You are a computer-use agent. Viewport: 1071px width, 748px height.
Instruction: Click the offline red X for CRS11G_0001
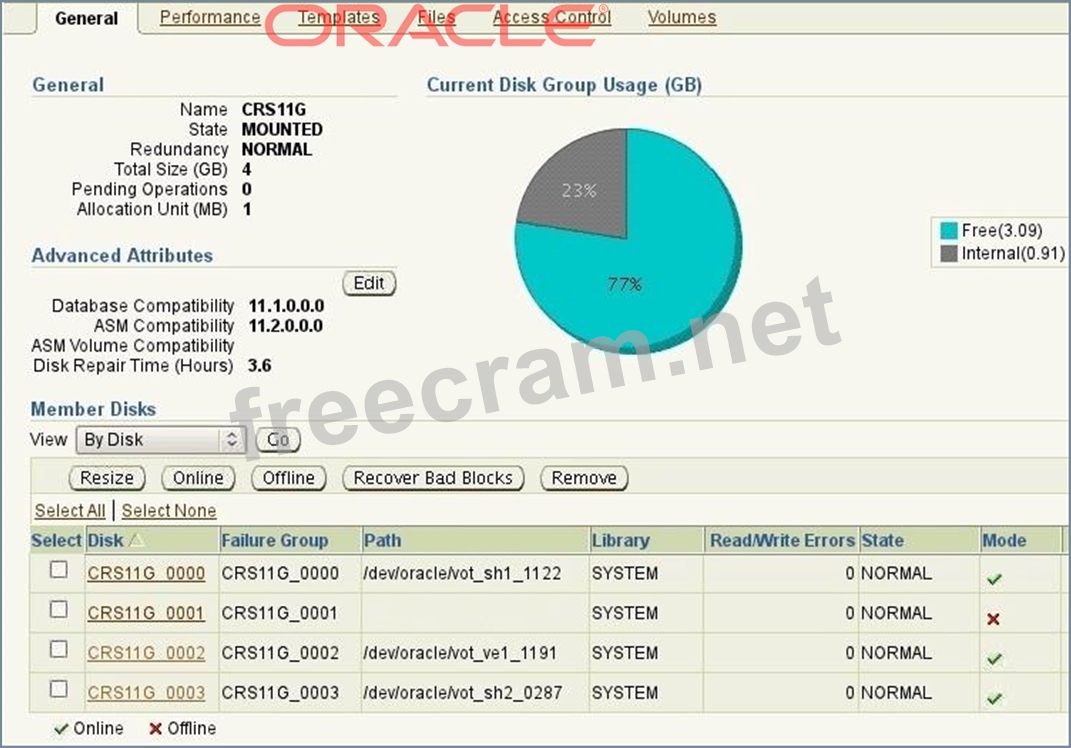994,619
